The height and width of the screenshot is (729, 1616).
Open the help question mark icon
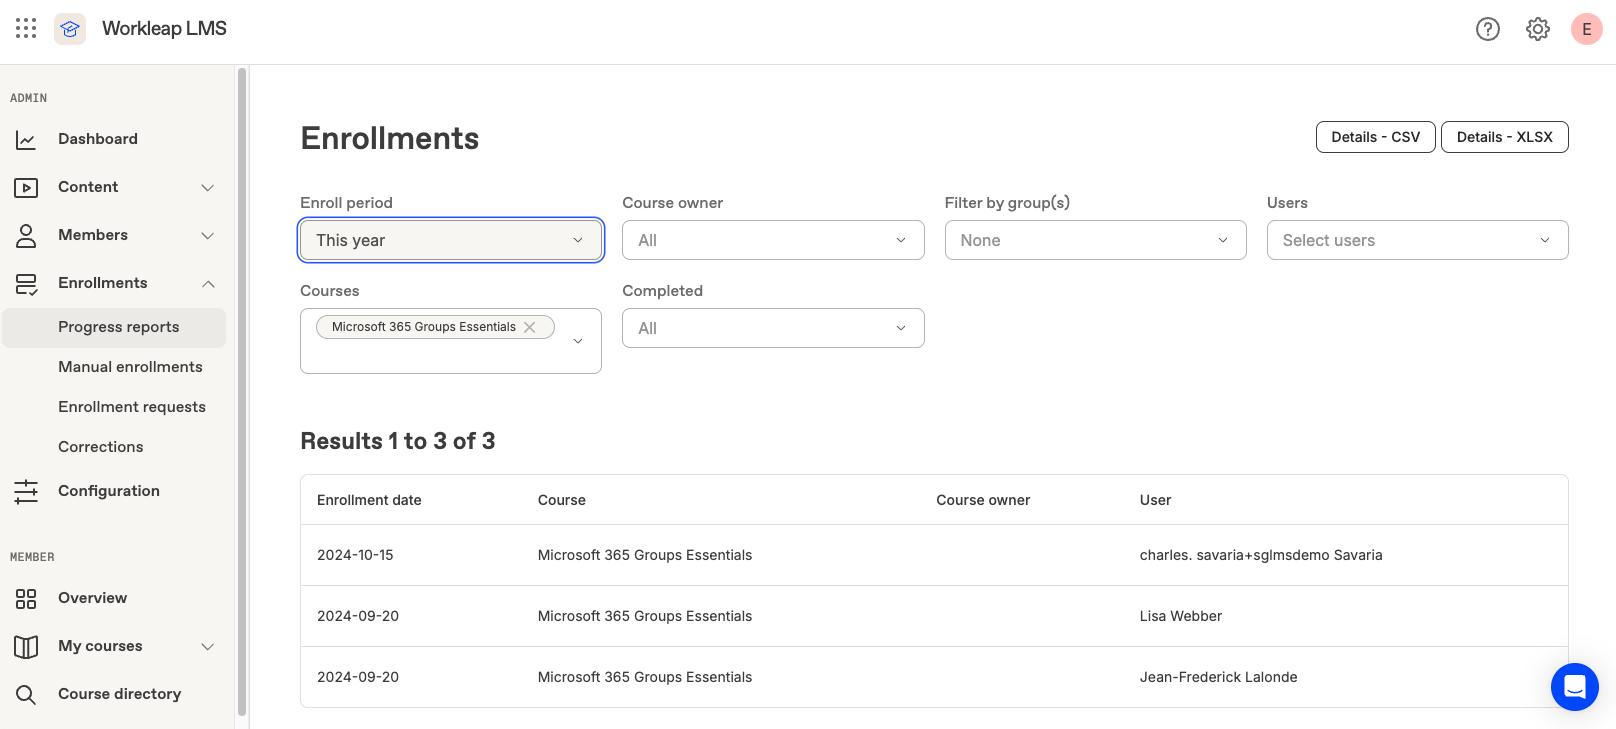point(1488,29)
